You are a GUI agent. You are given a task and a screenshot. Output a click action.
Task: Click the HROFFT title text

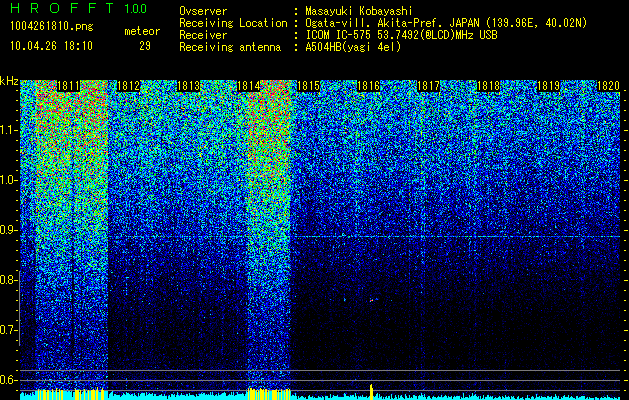click(x=62, y=8)
